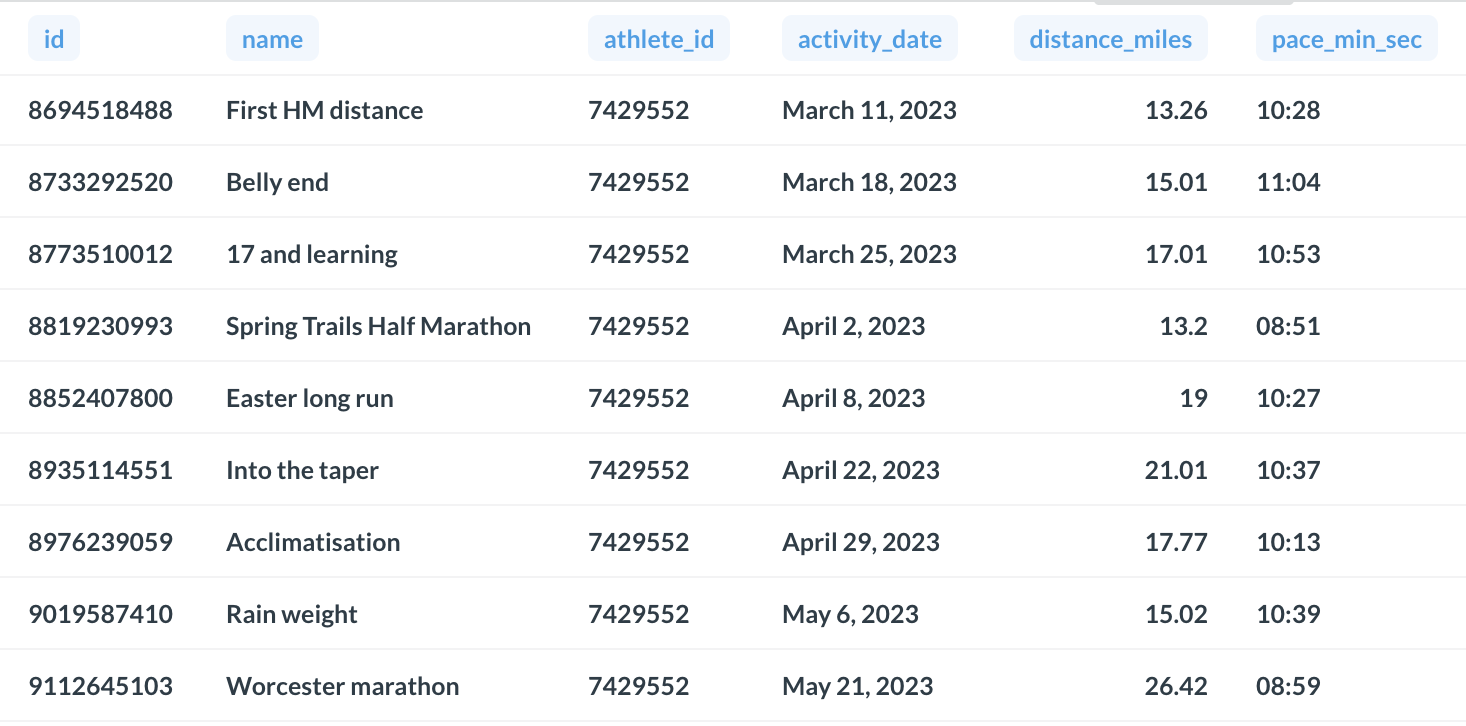Sort by the name column header
Viewport: 1466px width, 726px height.
point(272,38)
